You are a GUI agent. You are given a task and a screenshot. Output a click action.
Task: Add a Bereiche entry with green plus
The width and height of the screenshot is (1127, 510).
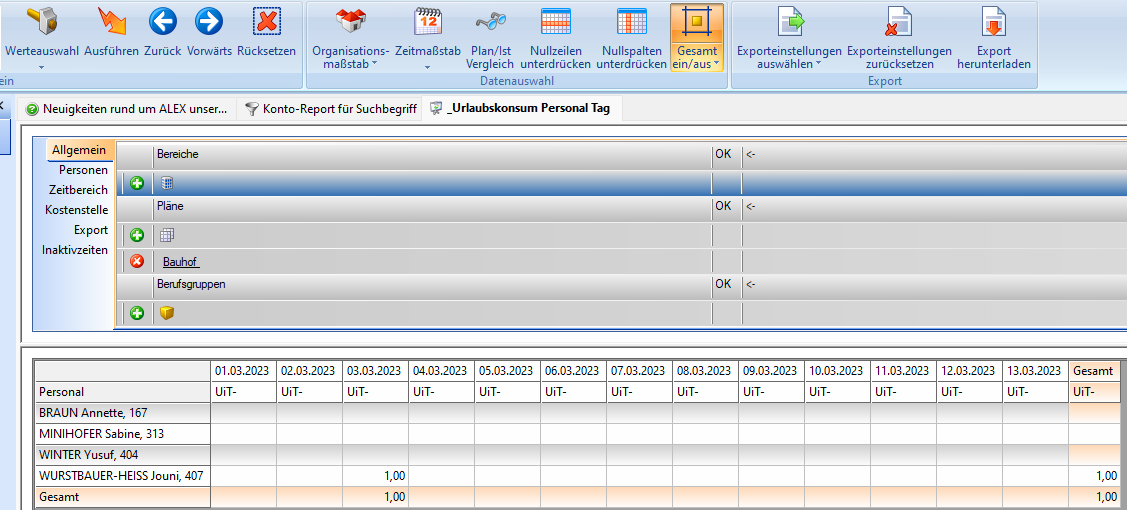click(137, 183)
